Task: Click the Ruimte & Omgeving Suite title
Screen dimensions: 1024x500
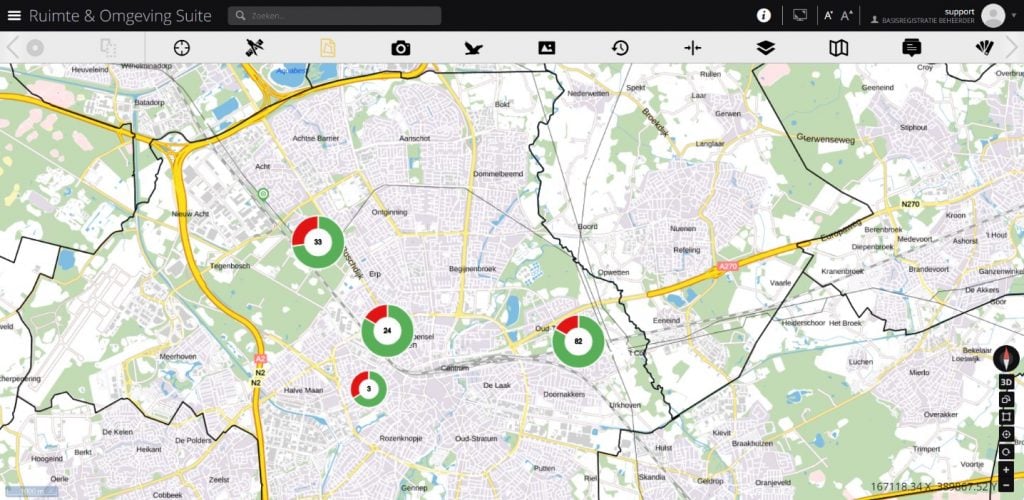Action: pyautogui.click(x=120, y=16)
